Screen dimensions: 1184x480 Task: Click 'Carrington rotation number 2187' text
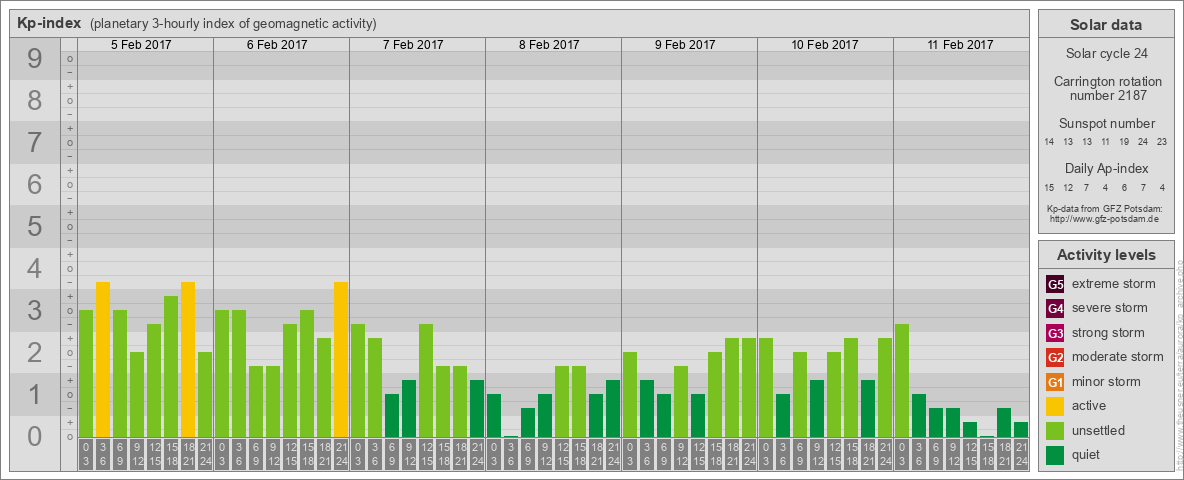click(1106, 88)
